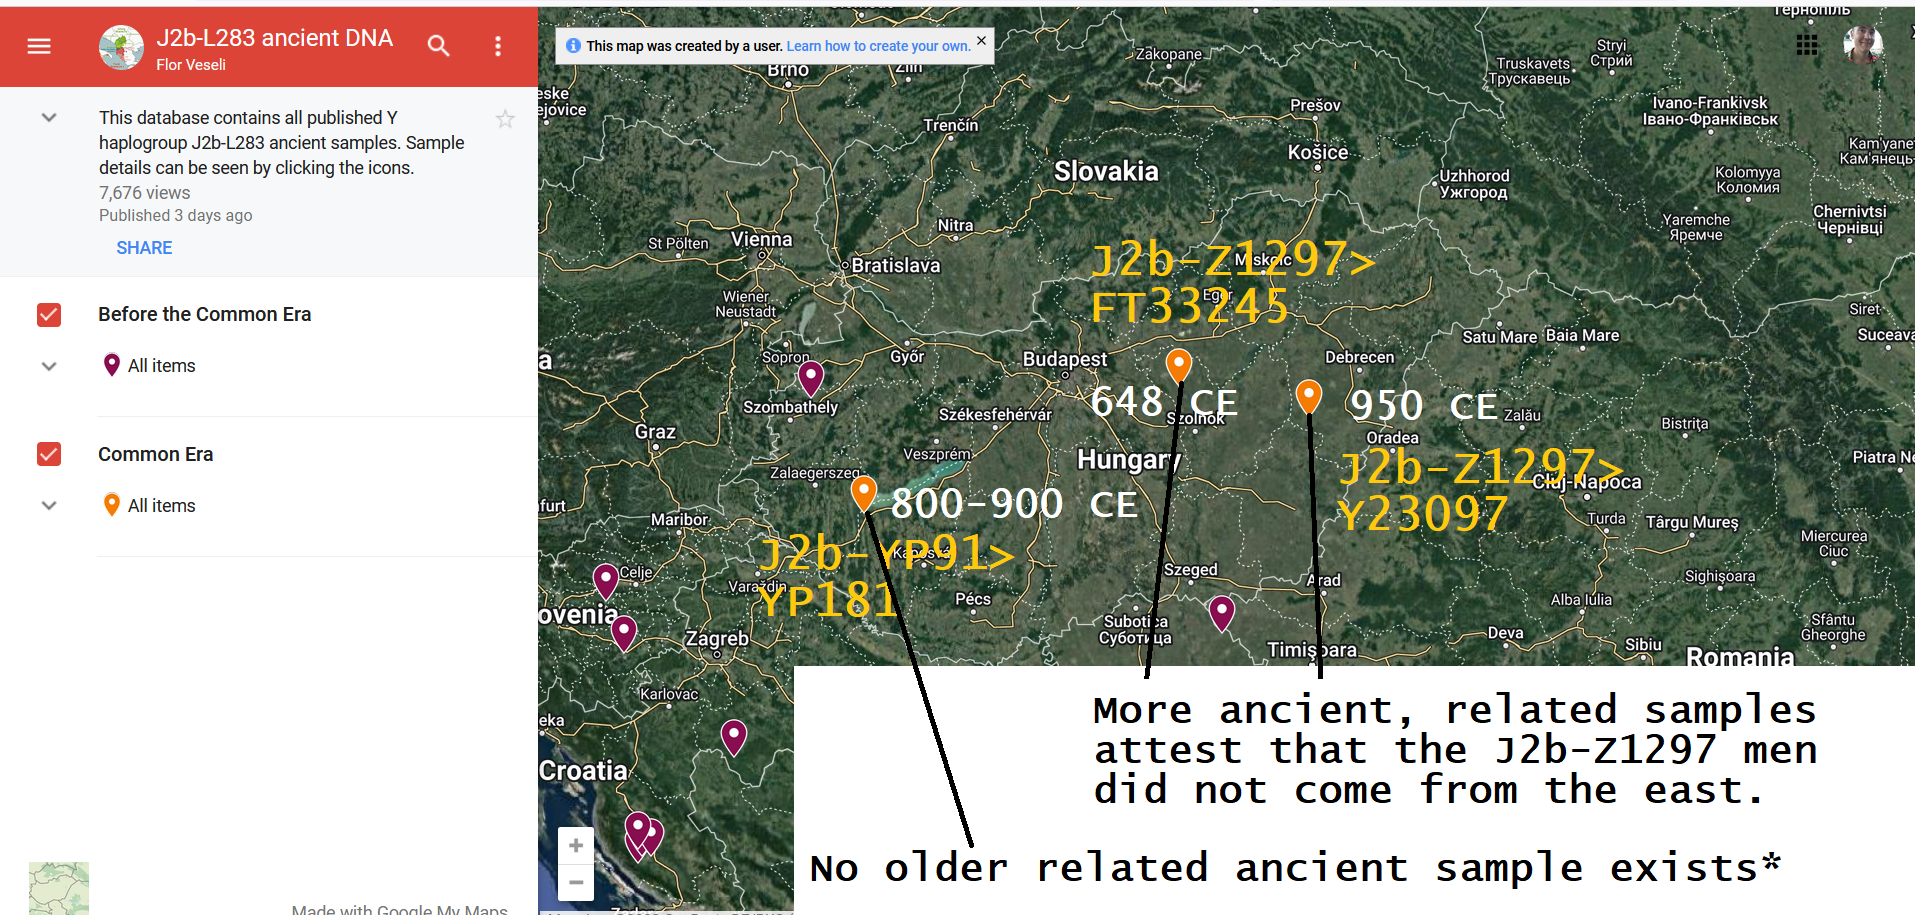Image resolution: width=1915 pixels, height=915 pixels.
Task: Click the search magnifier icon
Action: tap(438, 46)
